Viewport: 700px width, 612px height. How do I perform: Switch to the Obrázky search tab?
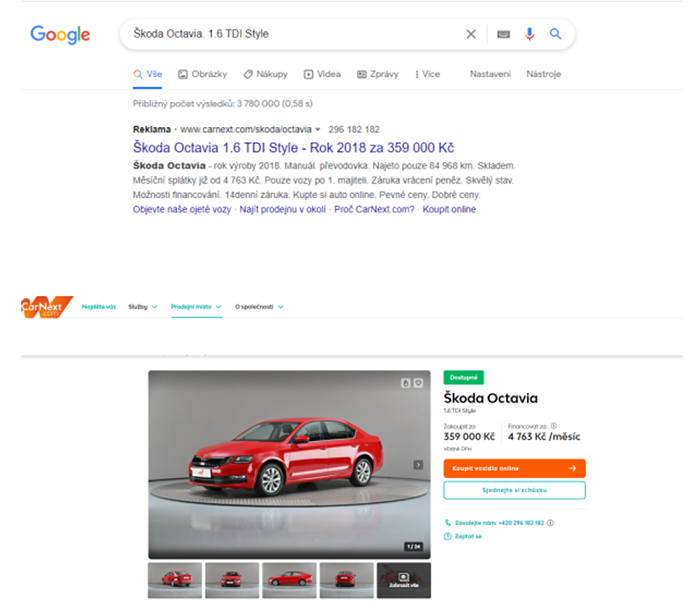point(203,74)
